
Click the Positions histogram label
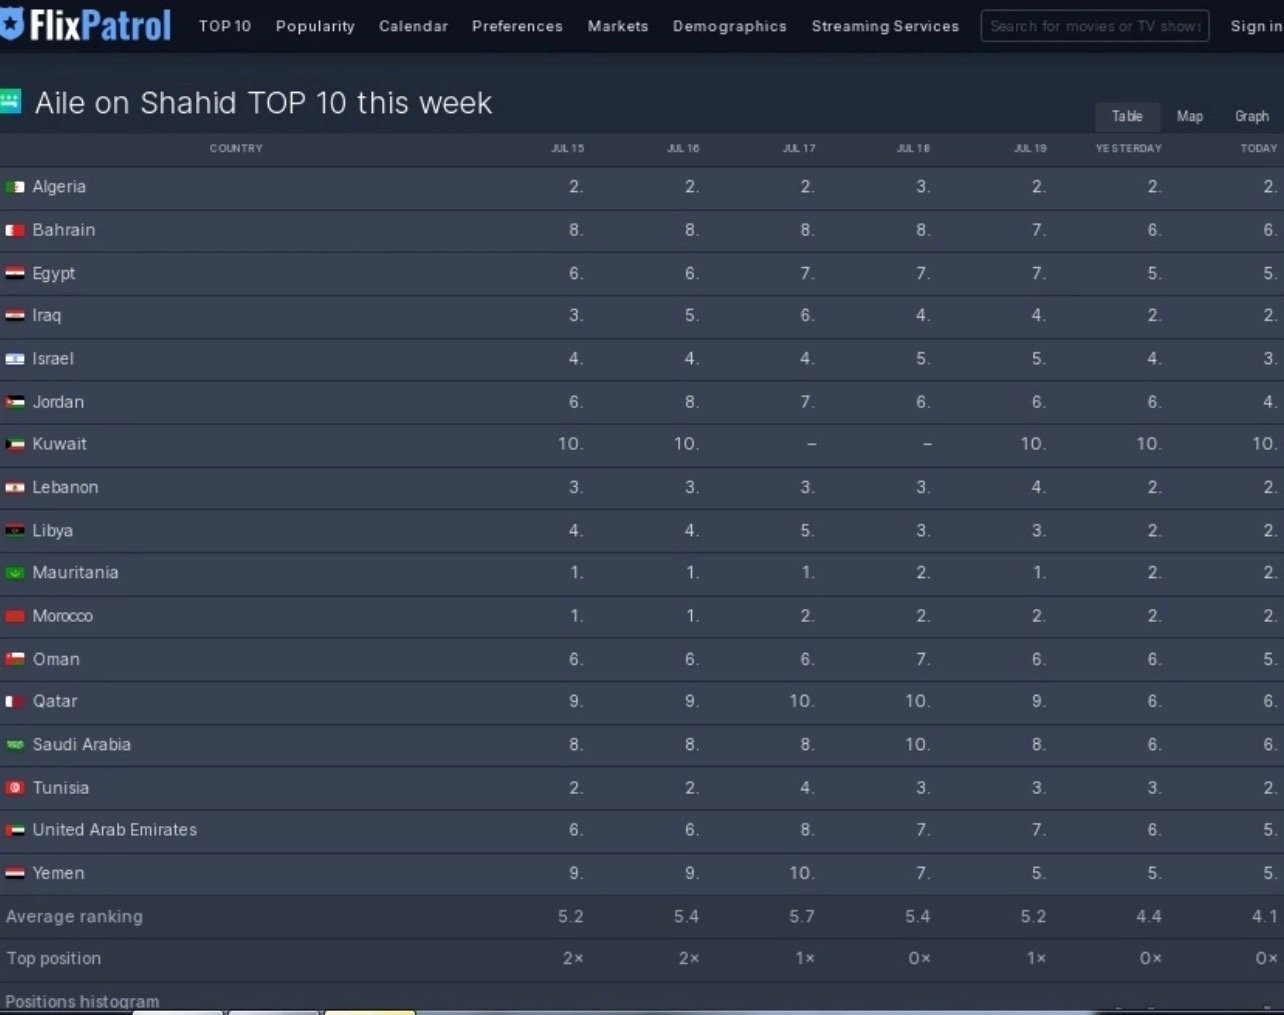click(x=82, y=1001)
